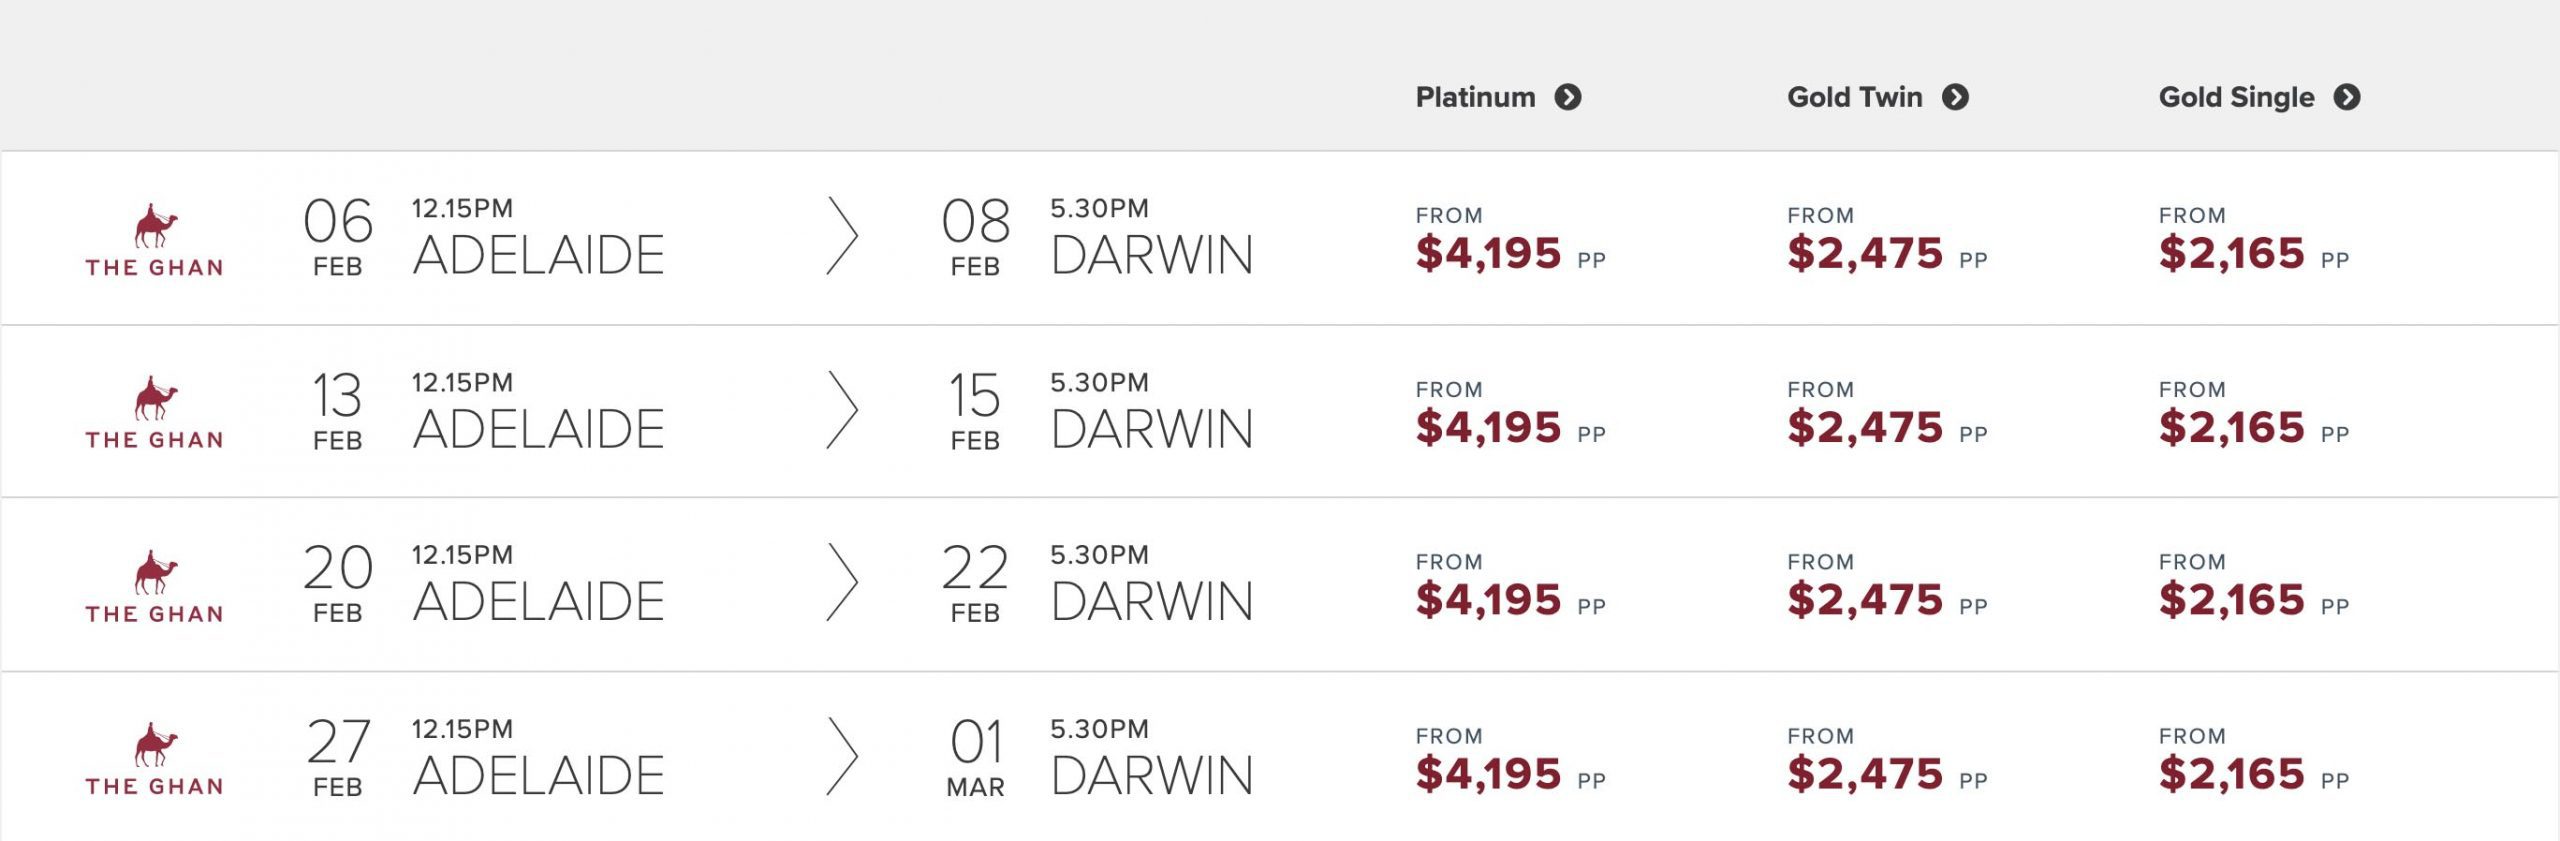
Task: Select the $2,165 Gold Single fare for 20 Feb
Action: pyautogui.click(x=2231, y=600)
